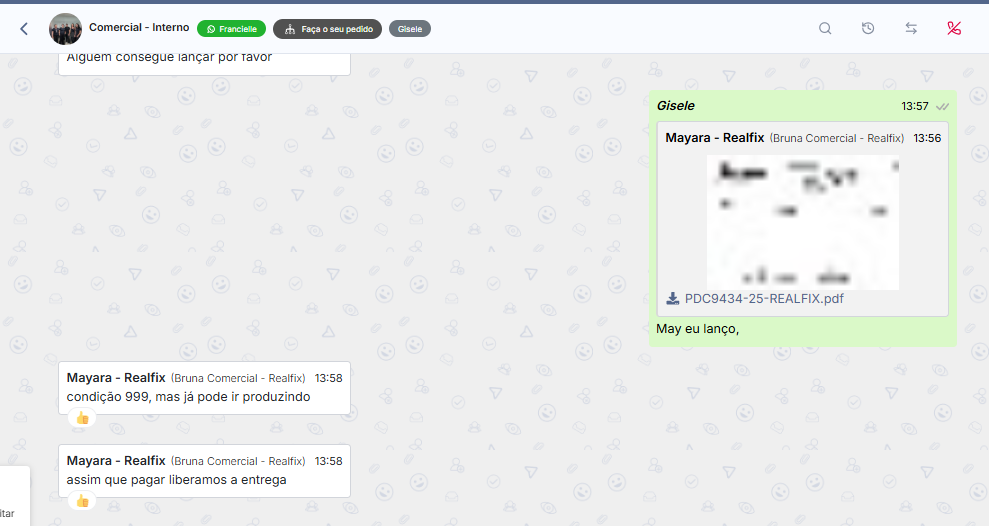Screen dimensions: 989x526
Task: Open the Comercial - Interno group avatar
Action: [66, 29]
